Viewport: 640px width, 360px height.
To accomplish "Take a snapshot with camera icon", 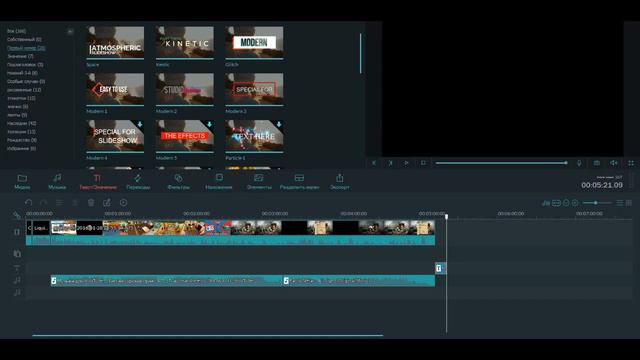I will click(596, 163).
